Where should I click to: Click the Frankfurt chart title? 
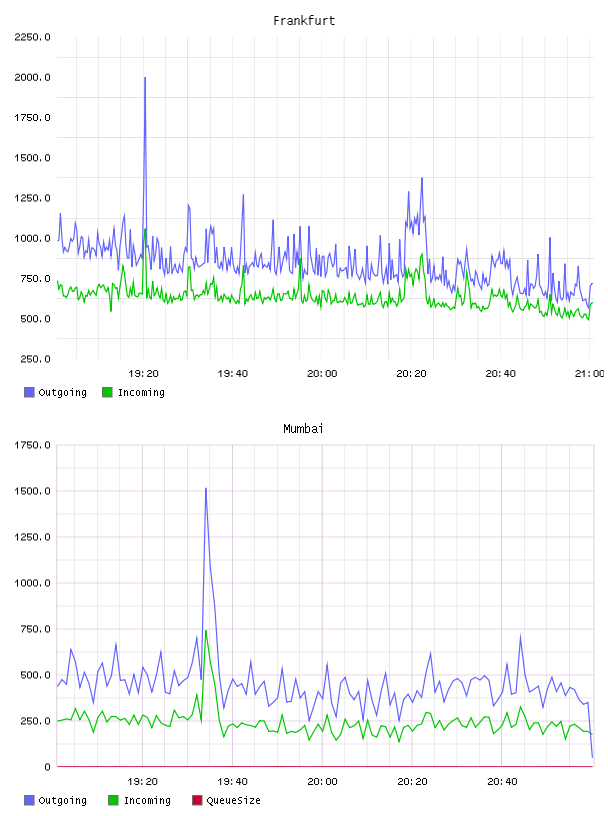[x=304, y=21]
